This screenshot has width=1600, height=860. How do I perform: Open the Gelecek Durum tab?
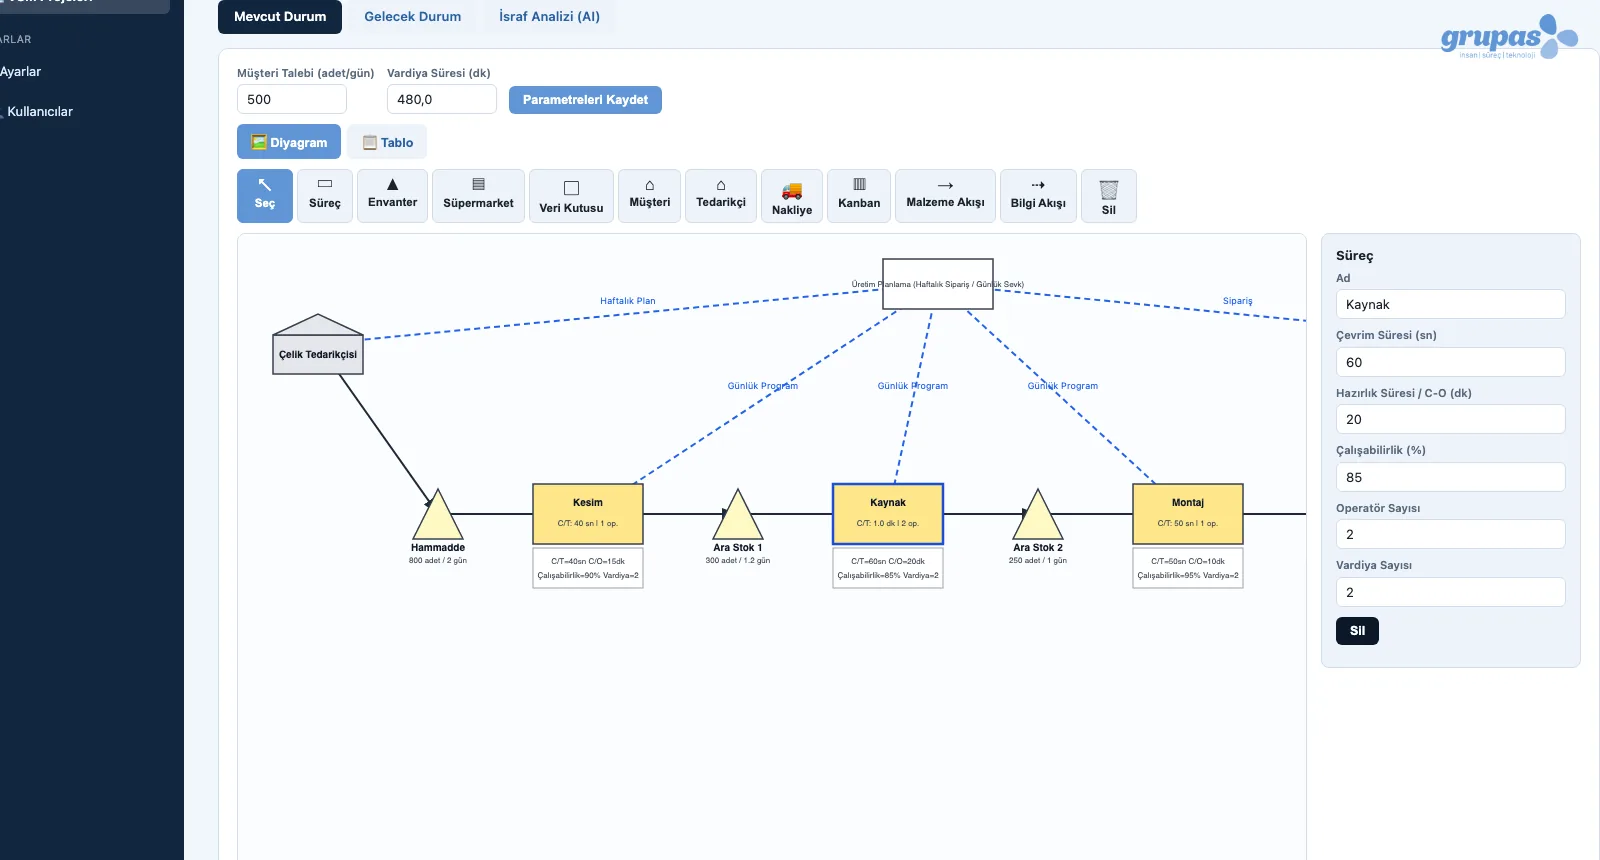coord(413,17)
